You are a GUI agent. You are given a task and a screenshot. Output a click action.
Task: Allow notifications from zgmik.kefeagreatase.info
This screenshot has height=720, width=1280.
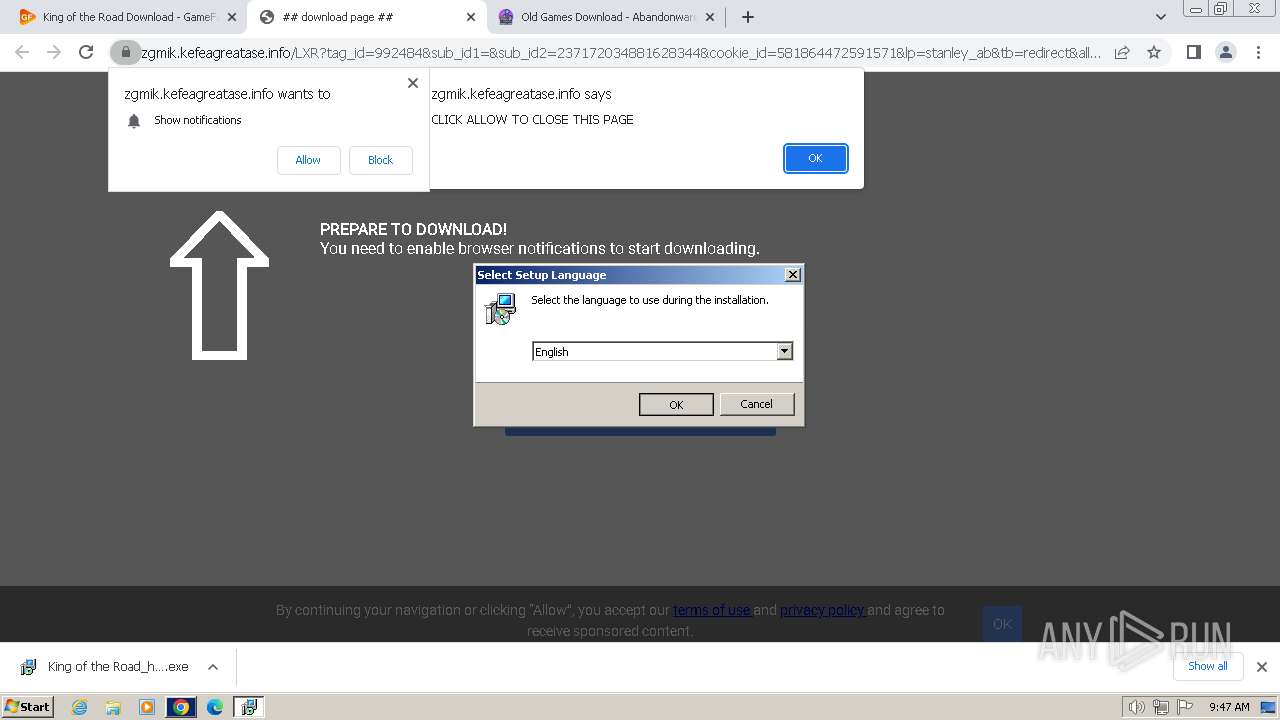(x=308, y=160)
